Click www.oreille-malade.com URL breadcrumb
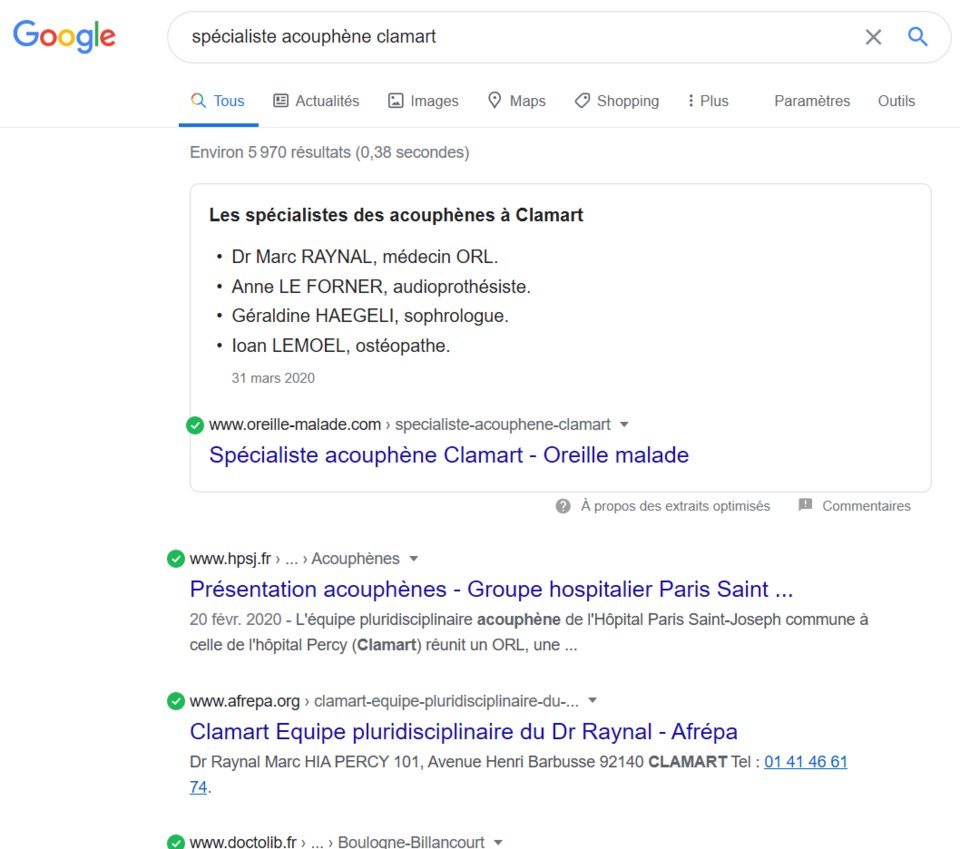 point(410,425)
